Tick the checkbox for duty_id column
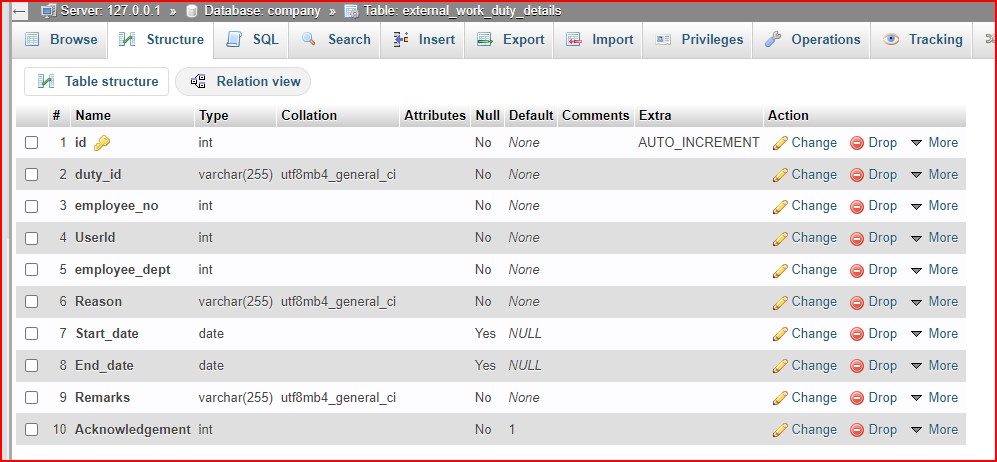This screenshot has width=997, height=462. coord(32,175)
